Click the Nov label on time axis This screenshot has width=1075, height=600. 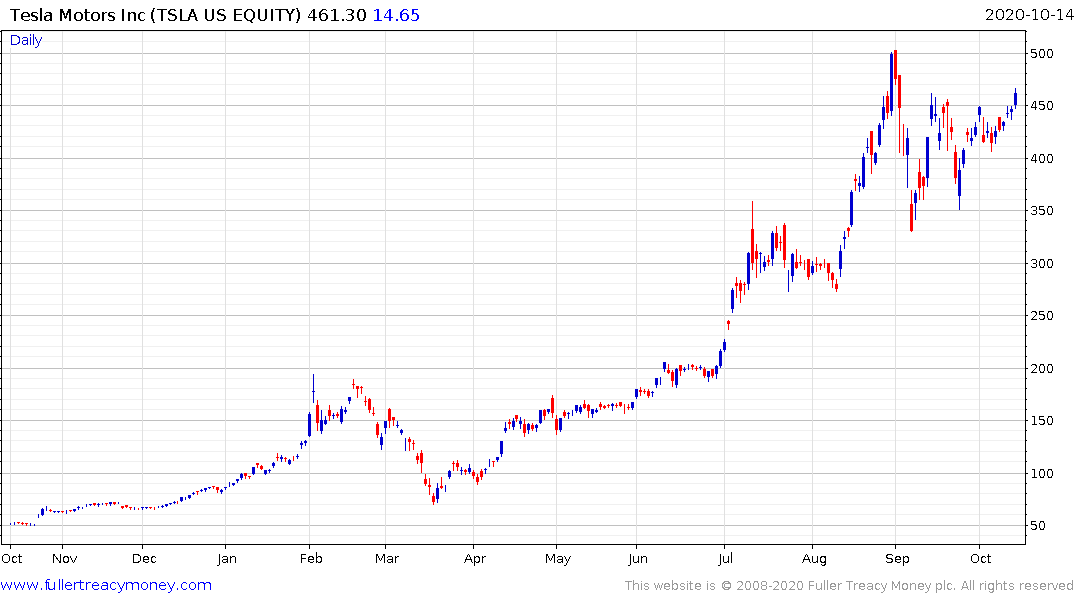pos(64,558)
